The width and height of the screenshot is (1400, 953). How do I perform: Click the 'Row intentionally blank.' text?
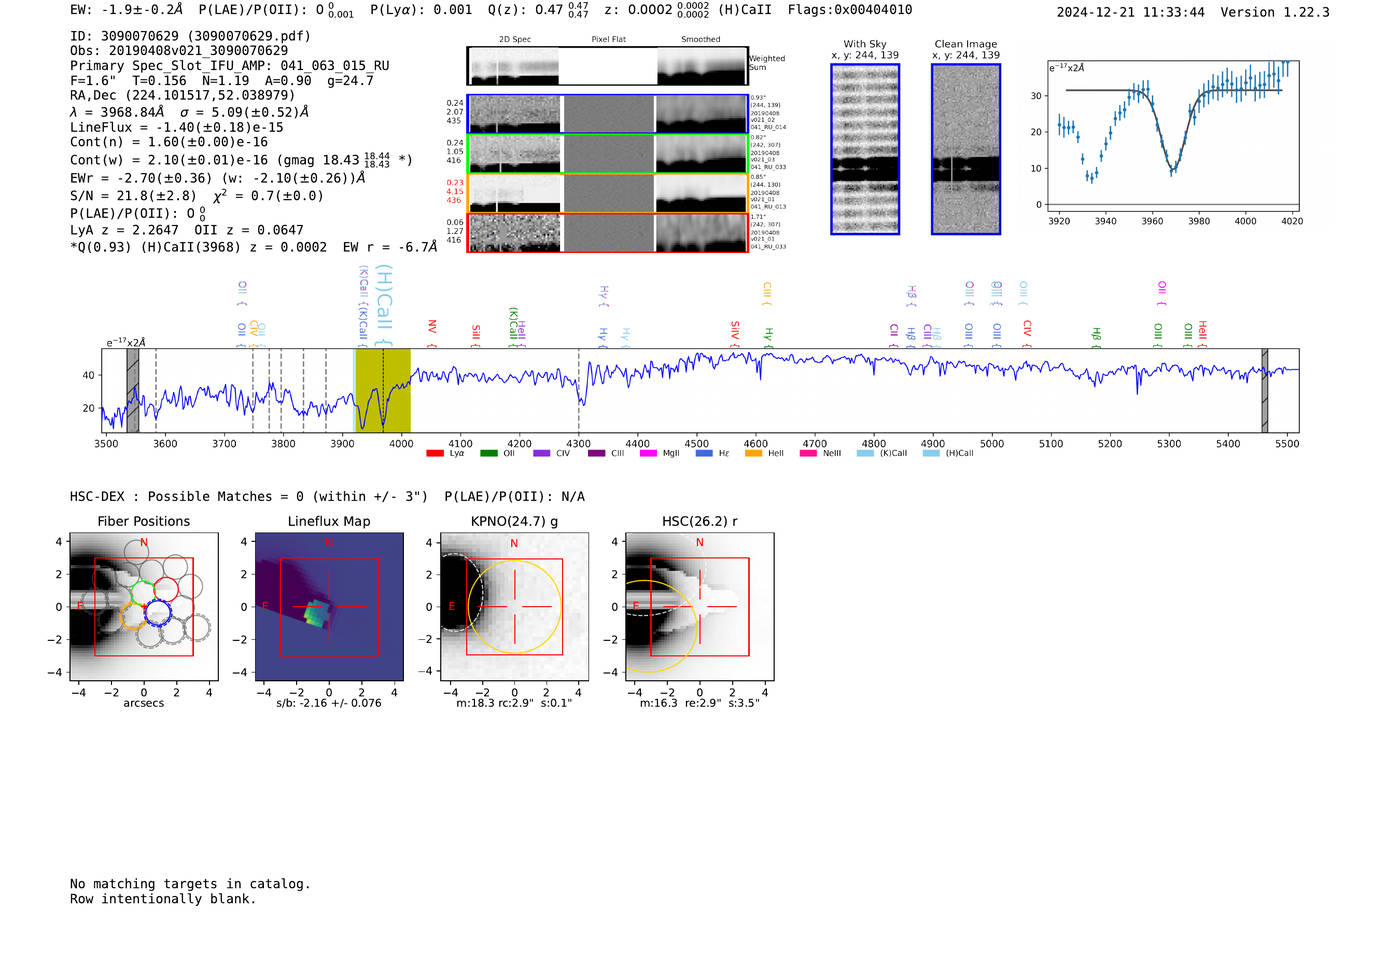click(x=163, y=899)
